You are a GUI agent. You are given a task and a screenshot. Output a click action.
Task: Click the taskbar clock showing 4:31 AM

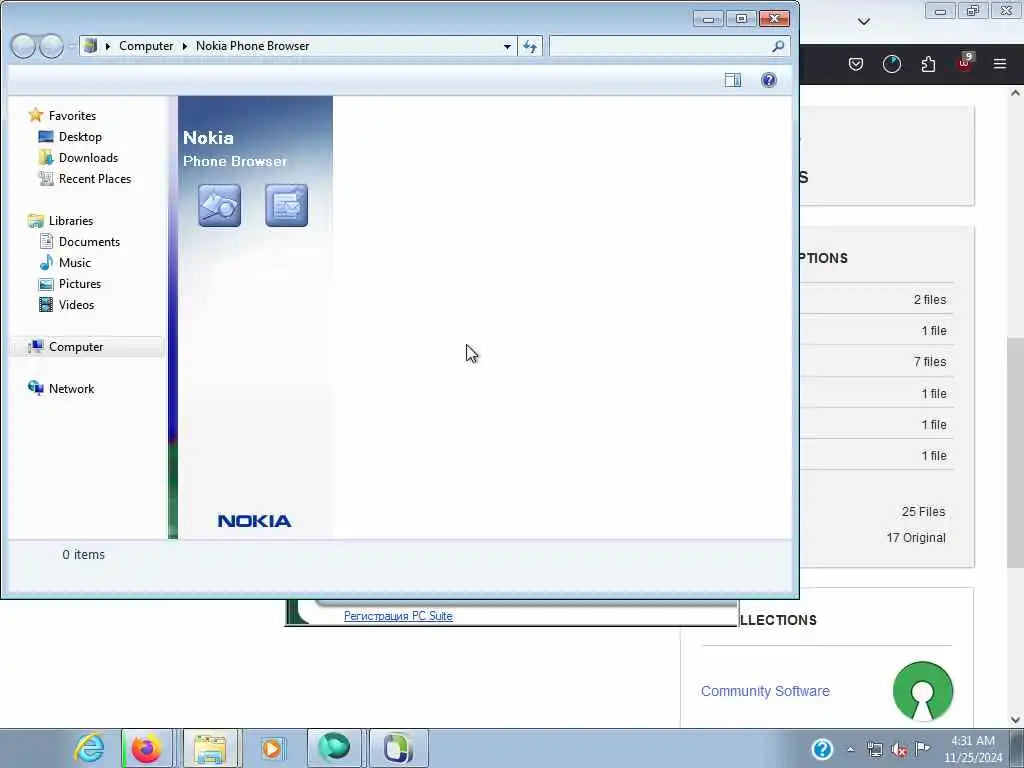(x=972, y=749)
